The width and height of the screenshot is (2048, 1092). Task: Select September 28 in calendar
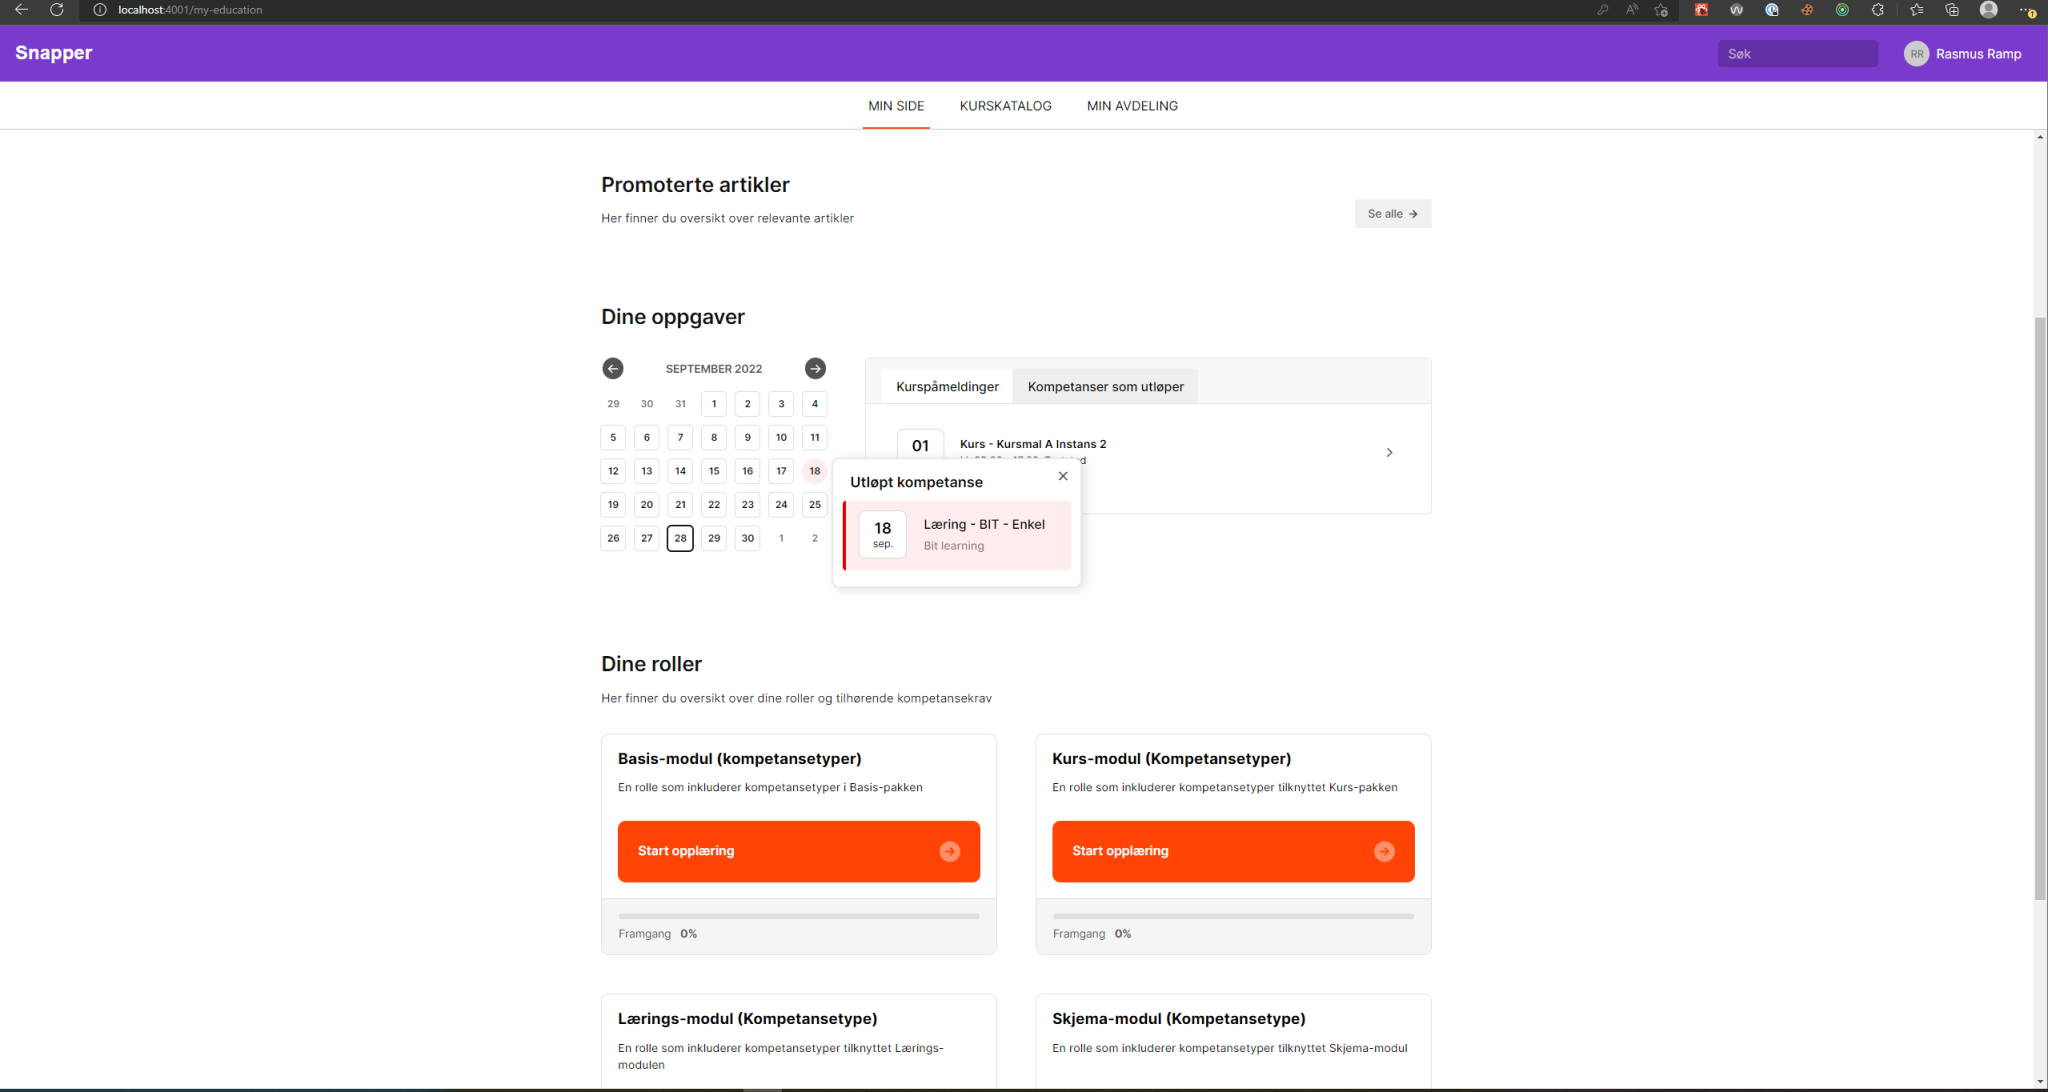point(680,538)
